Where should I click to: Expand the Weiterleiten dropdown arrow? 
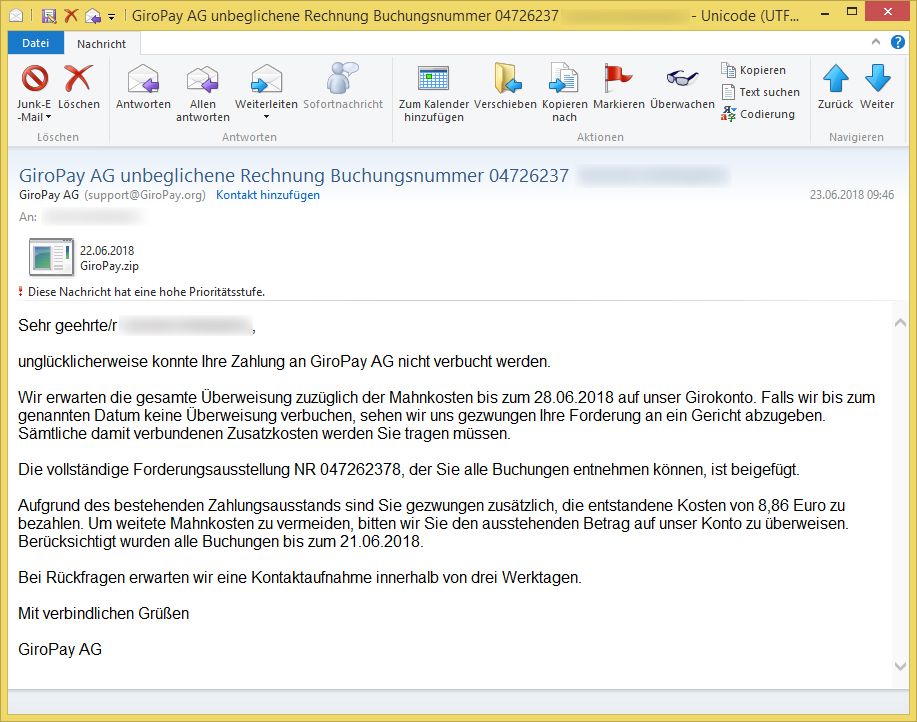[266, 117]
